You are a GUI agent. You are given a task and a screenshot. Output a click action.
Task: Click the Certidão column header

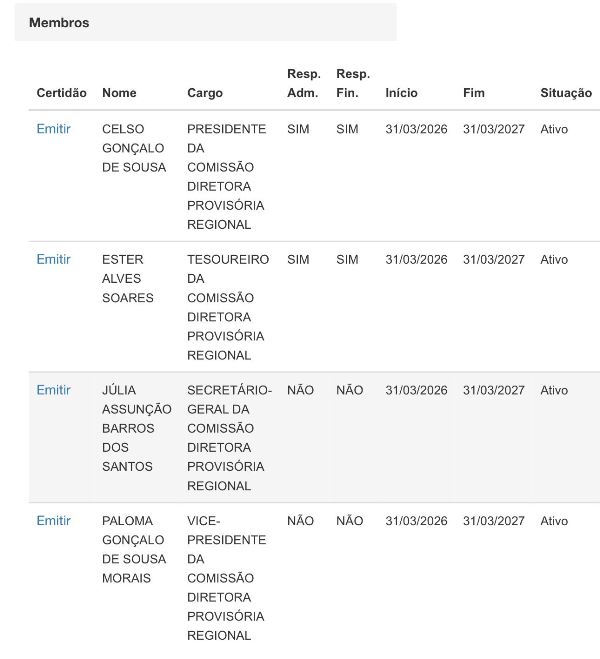click(x=61, y=93)
